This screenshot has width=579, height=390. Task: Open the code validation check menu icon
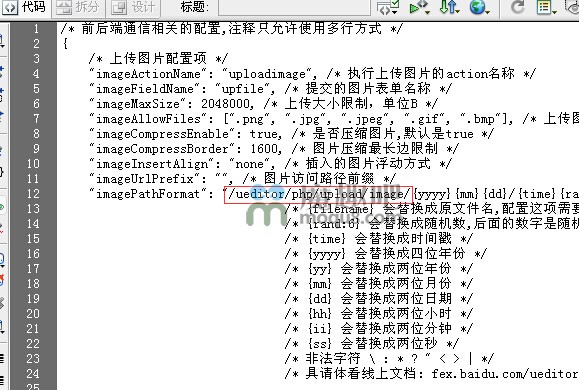tap(387, 7)
